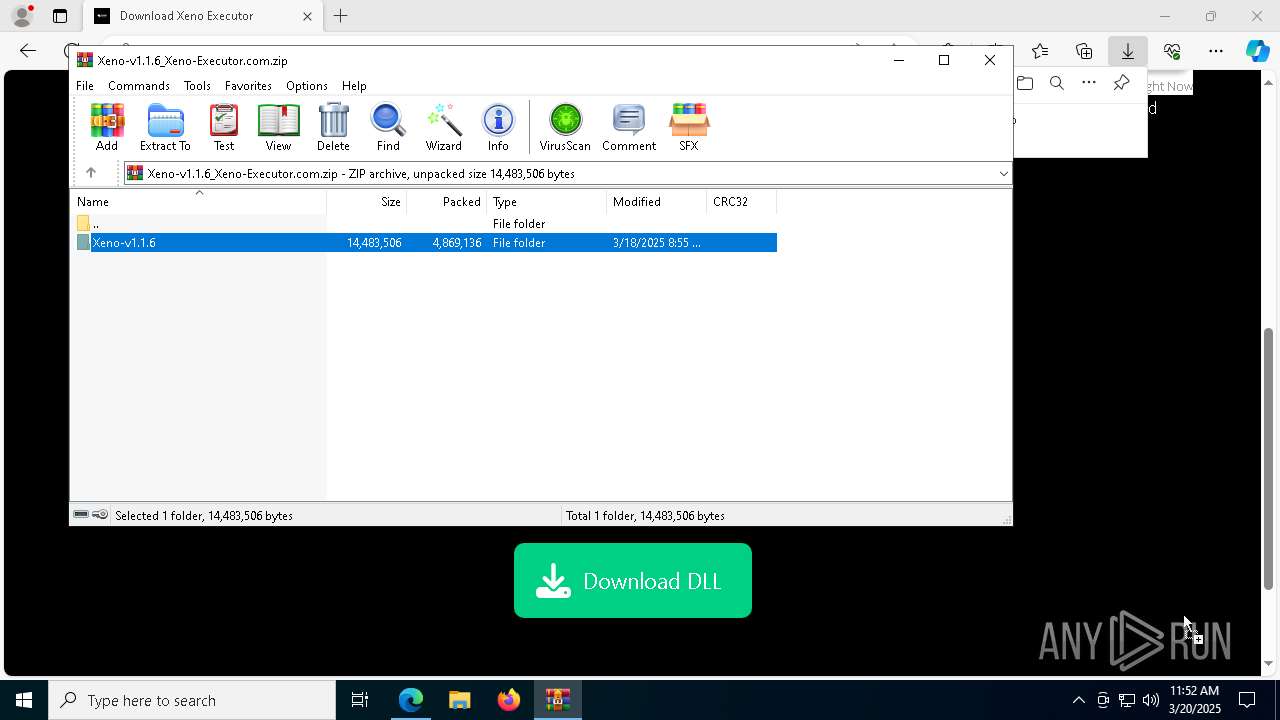Open the Tools menu
The image size is (1280, 720).
[197, 86]
